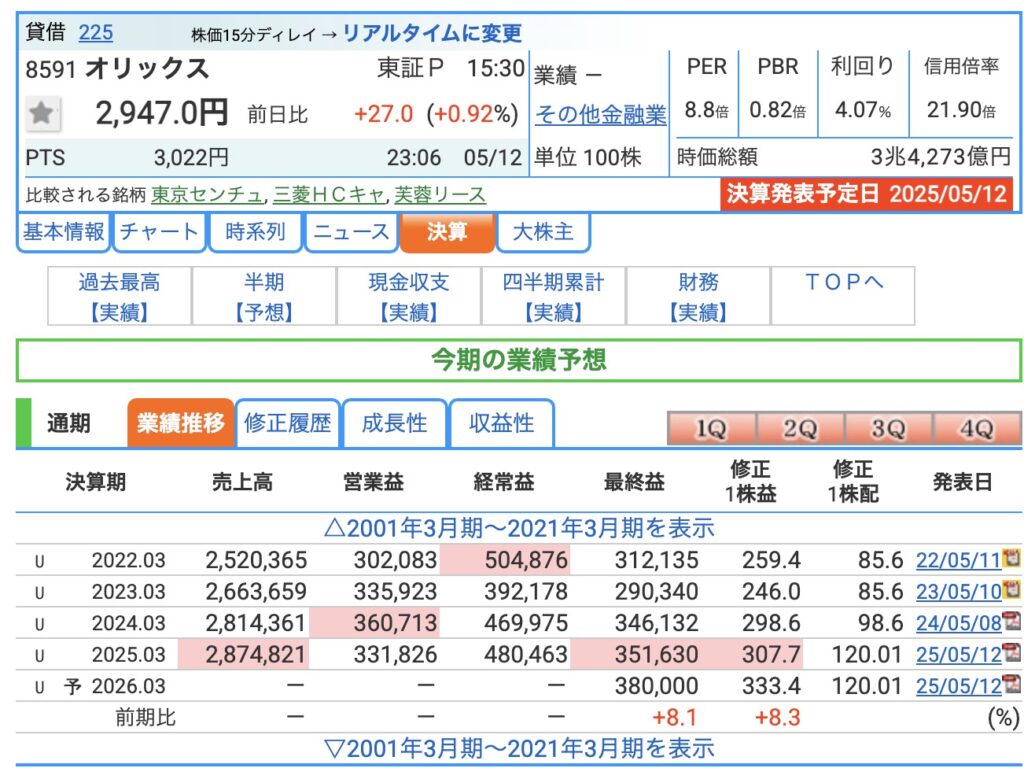Click the 売上高 column header
The height and width of the screenshot is (768, 1024).
pyautogui.click(x=242, y=483)
